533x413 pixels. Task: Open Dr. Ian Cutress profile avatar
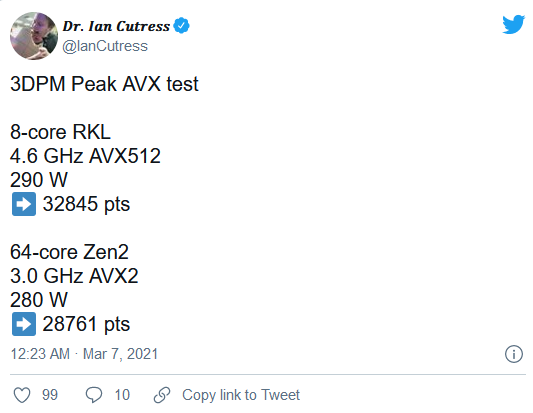34,36
